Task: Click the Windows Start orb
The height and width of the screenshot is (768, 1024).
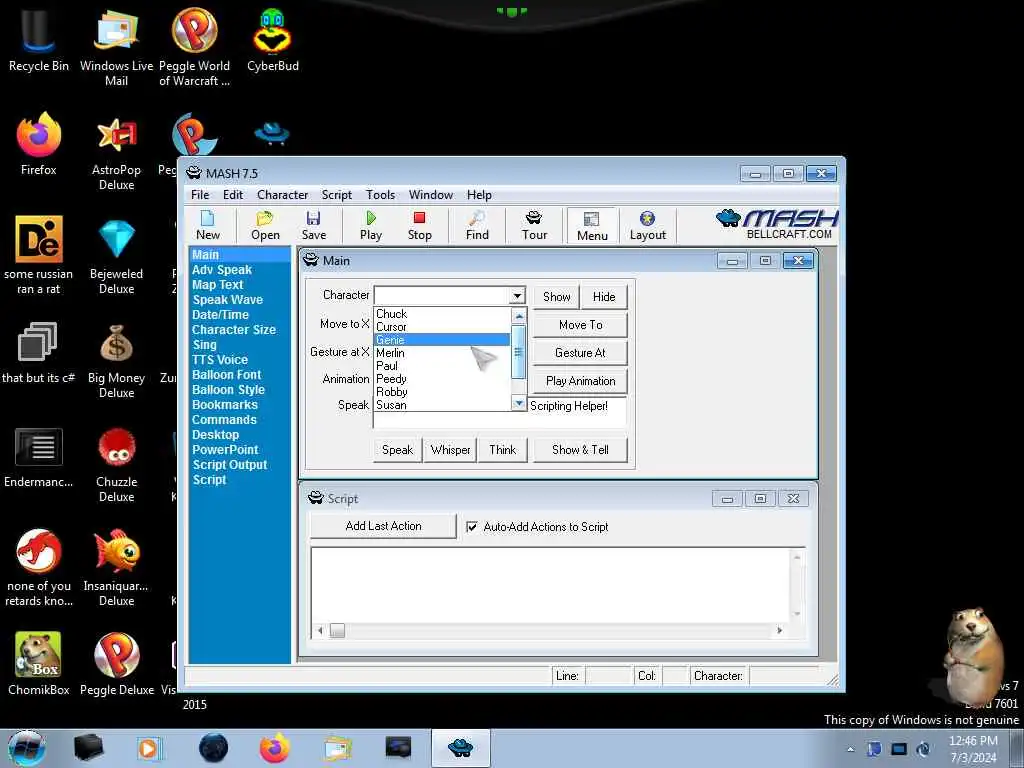Action: [x=27, y=748]
